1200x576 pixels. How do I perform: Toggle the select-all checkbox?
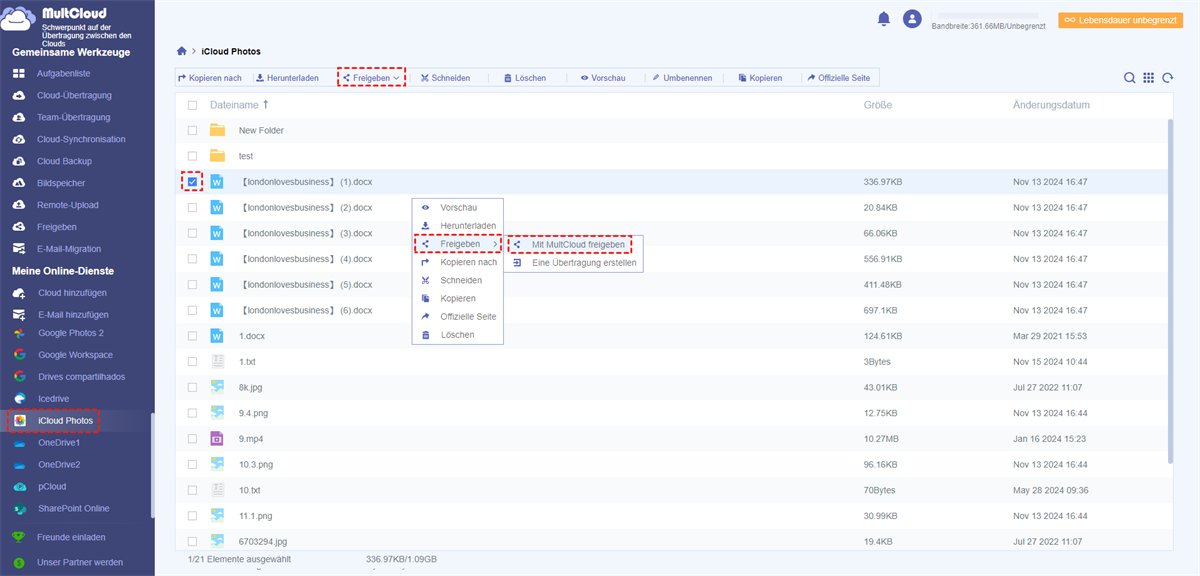192,105
